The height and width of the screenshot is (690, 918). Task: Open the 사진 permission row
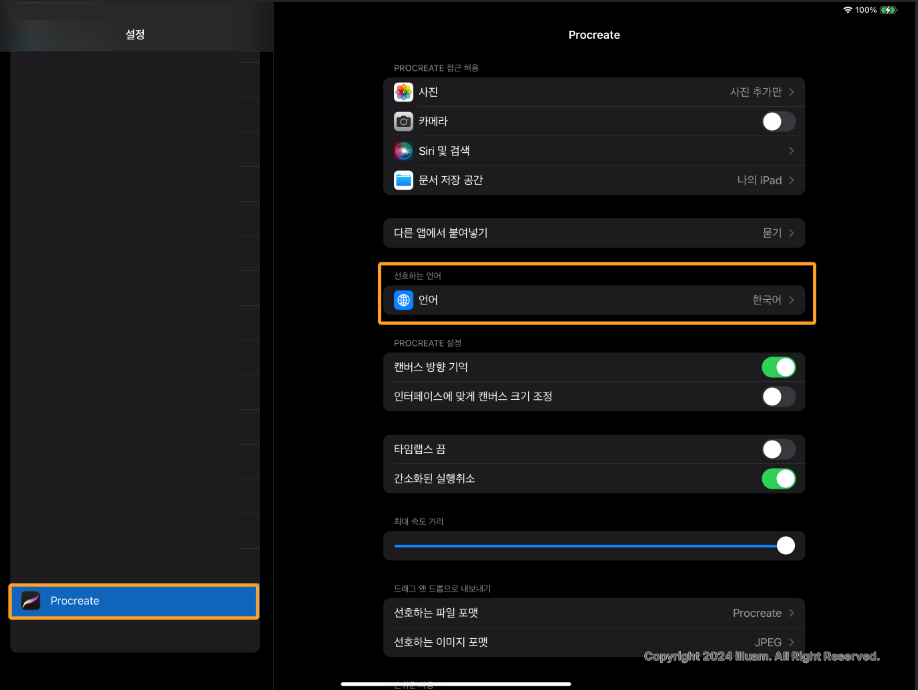coord(594,92)
